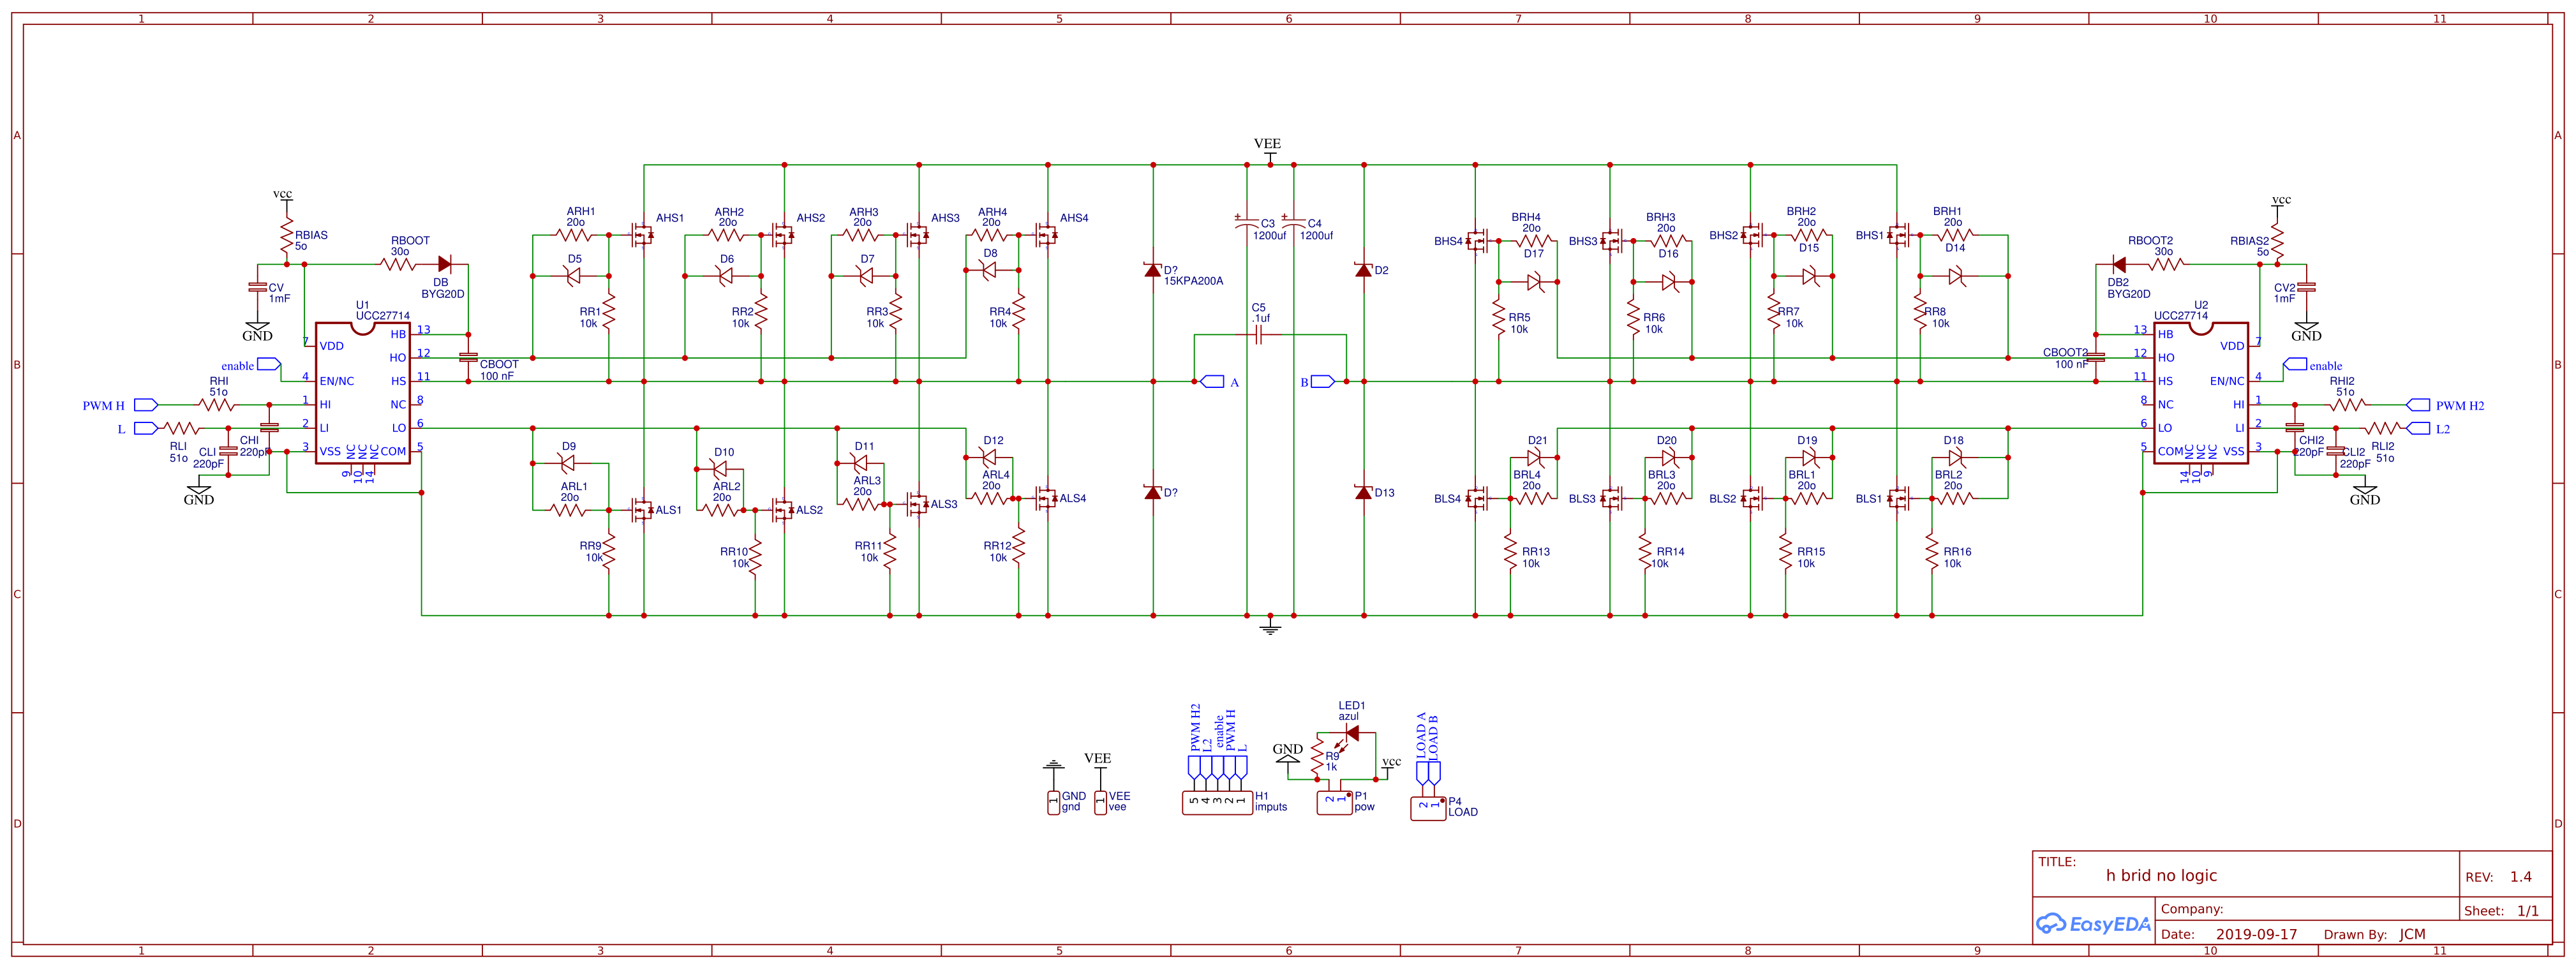Select the 15KPA200A TVS diode symbol
2576x968 pixels.
coord(1153,270)
